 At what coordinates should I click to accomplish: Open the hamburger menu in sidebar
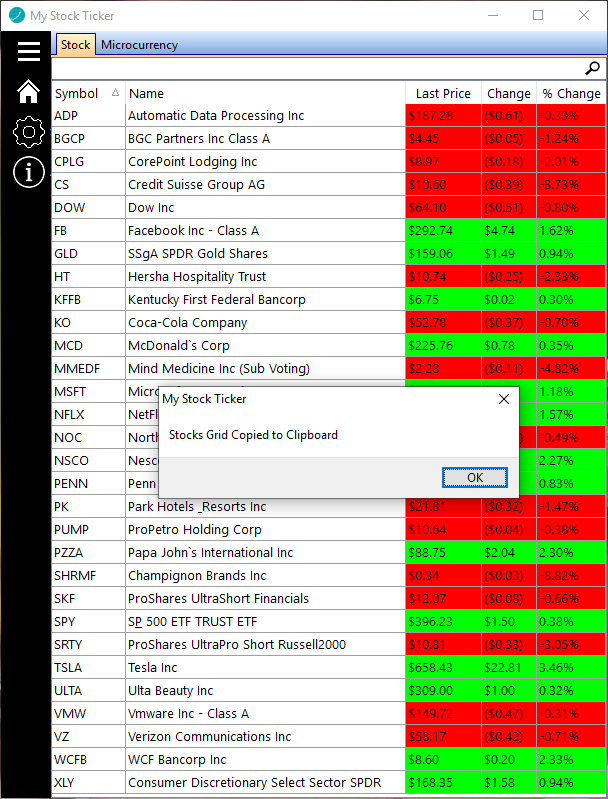[29, 51]
